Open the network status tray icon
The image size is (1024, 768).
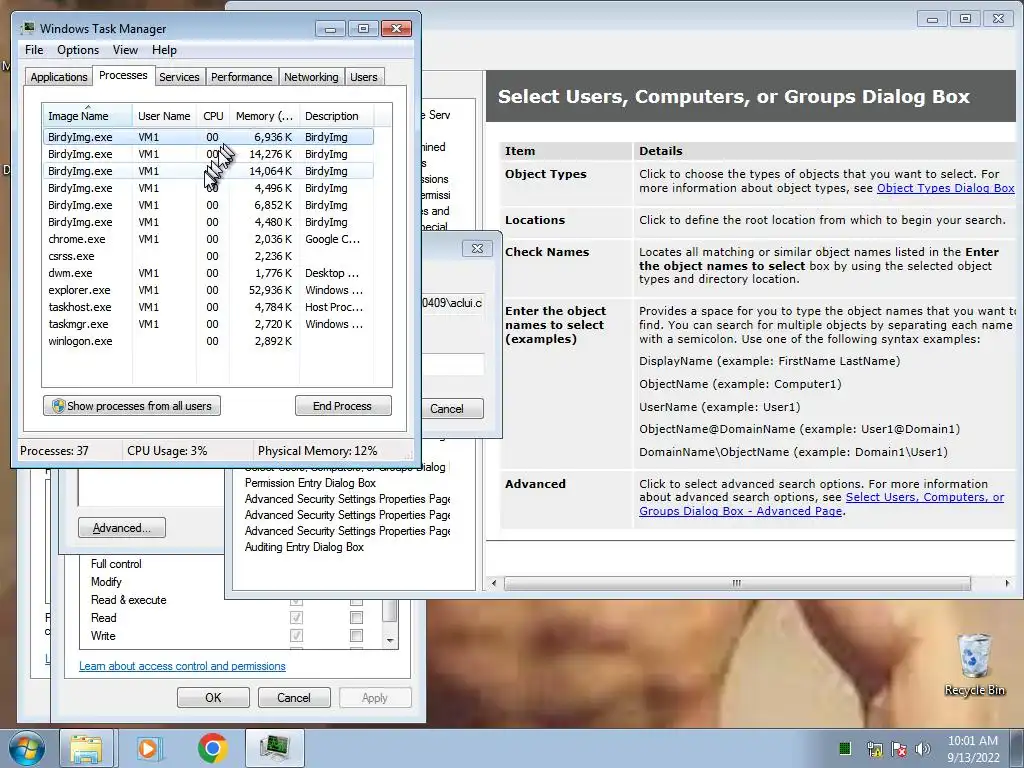tap(874, 749)
